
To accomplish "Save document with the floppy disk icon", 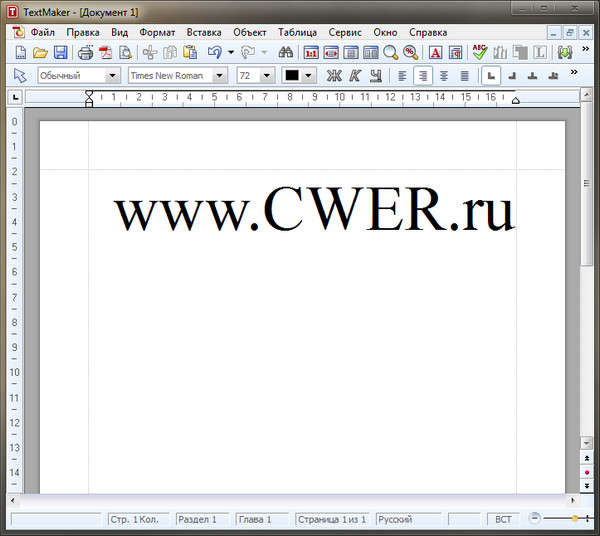I will [x=60, y=53].
